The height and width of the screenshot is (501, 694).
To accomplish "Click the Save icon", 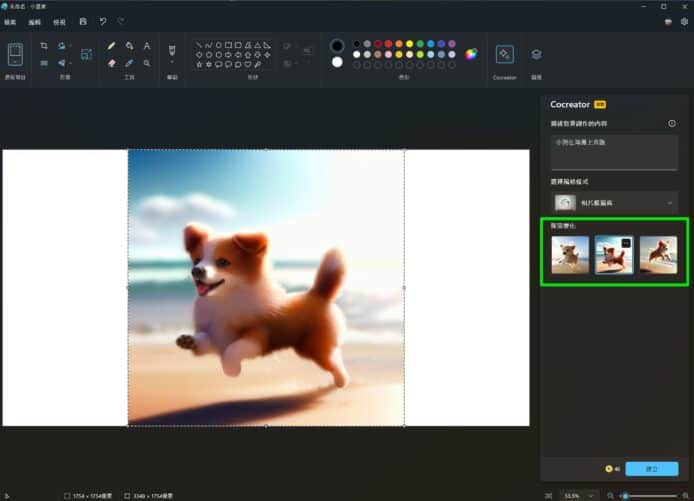I will tap(83, 21).
